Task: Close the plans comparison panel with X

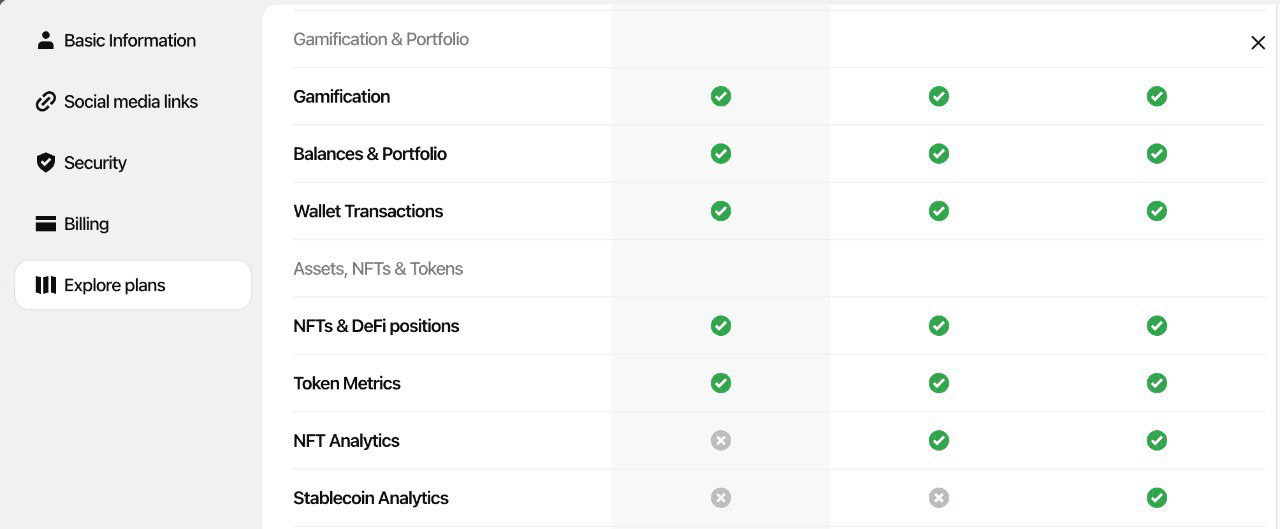Action: tap(1258, 43)
